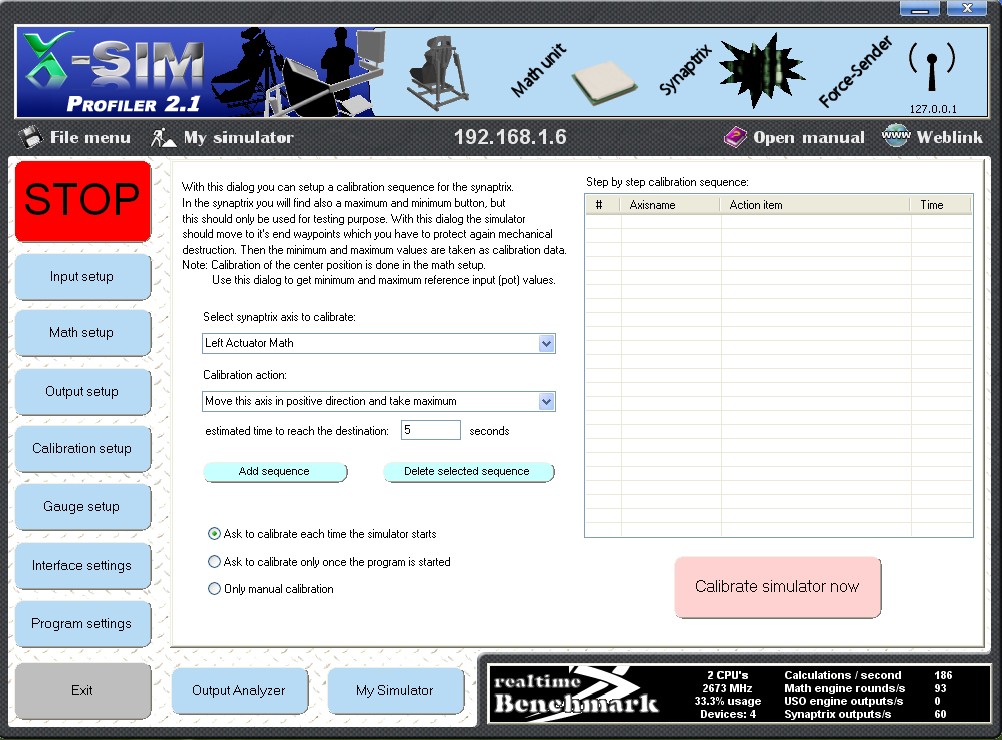This screenshot has height=740, width=1002.
Task: Open the File menu
Action: point(90,137)
